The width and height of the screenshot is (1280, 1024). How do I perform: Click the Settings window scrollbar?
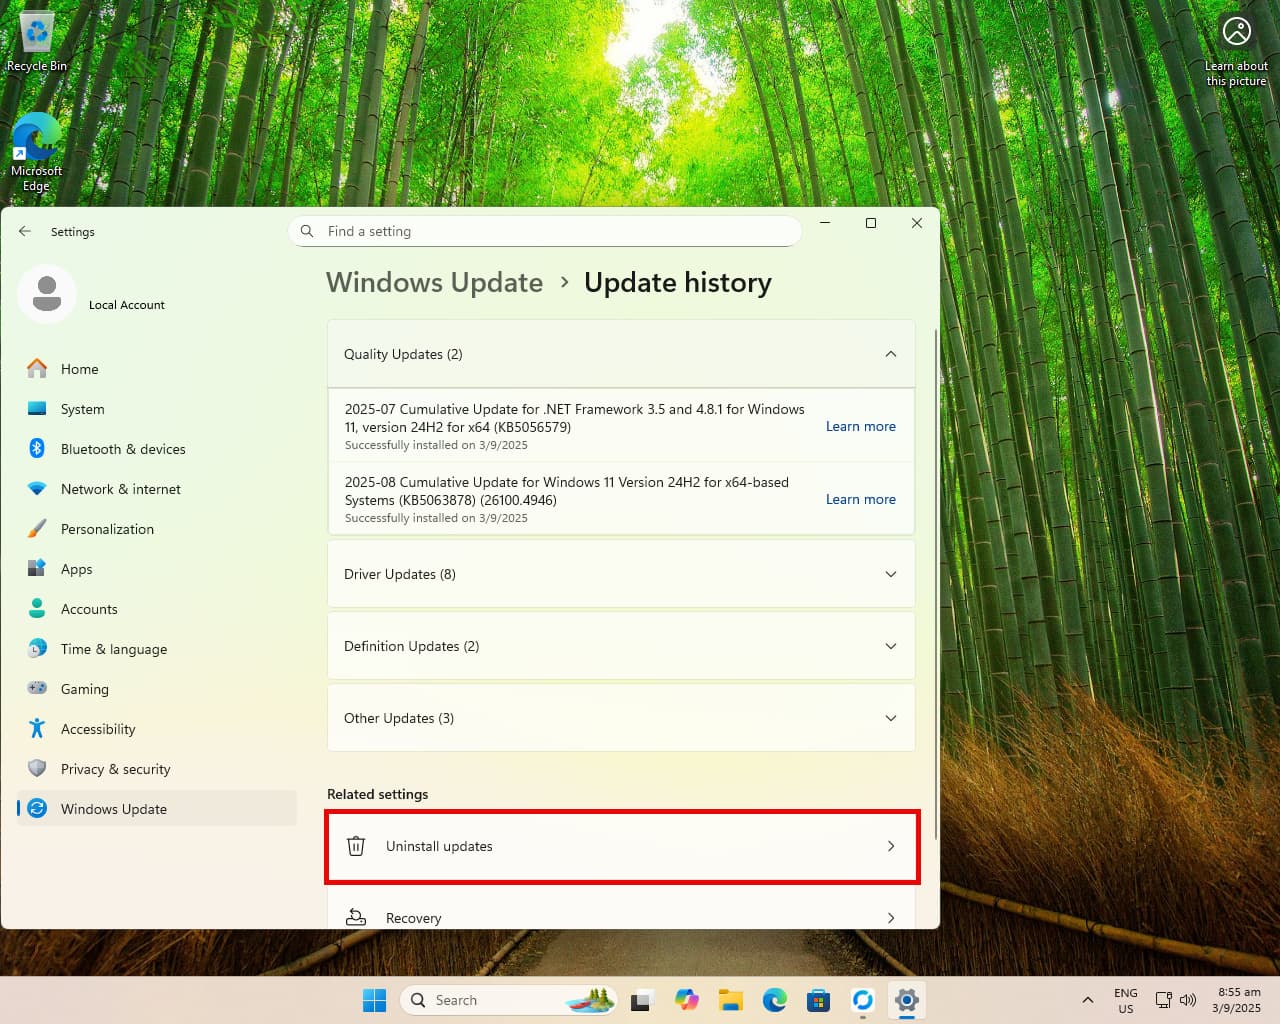(936, 583)
